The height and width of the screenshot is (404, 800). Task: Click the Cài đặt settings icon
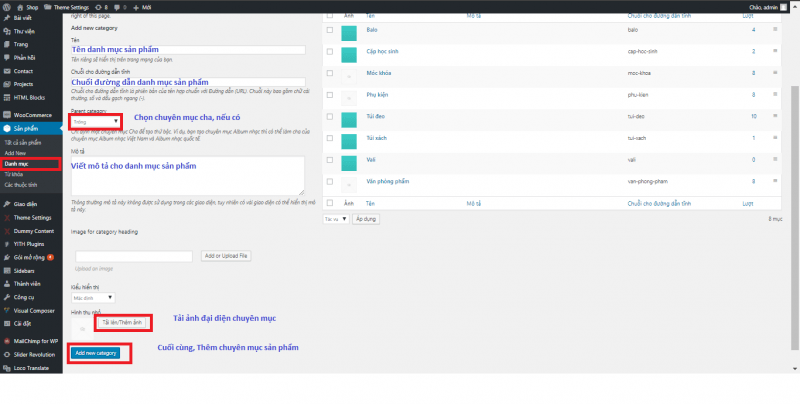coord(7,324)
